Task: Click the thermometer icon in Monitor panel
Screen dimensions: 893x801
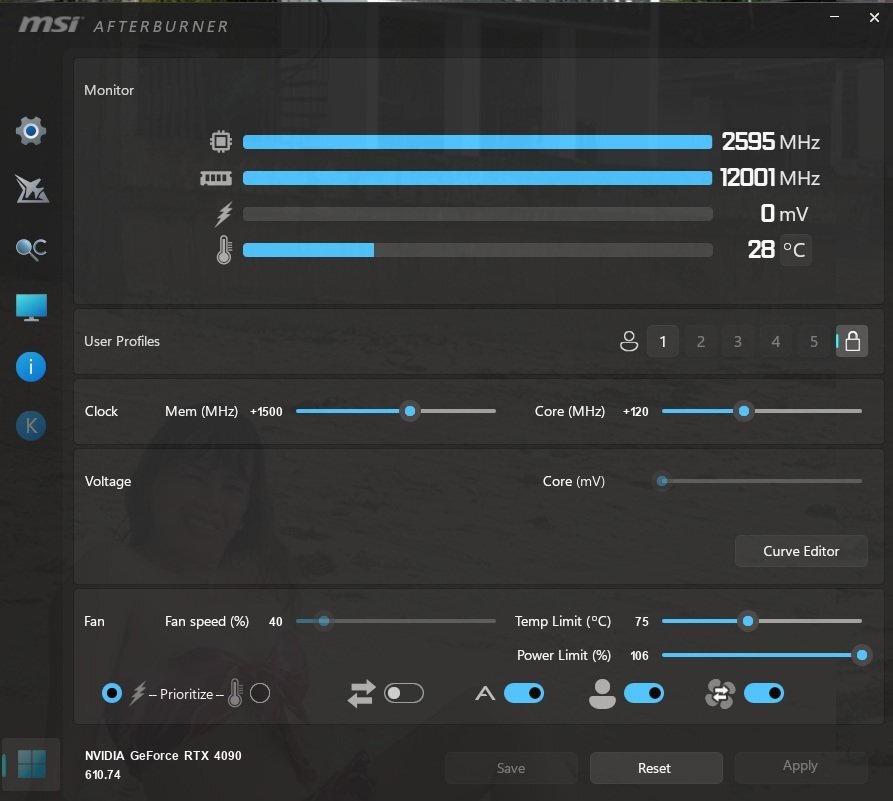Action: point(224,250)
